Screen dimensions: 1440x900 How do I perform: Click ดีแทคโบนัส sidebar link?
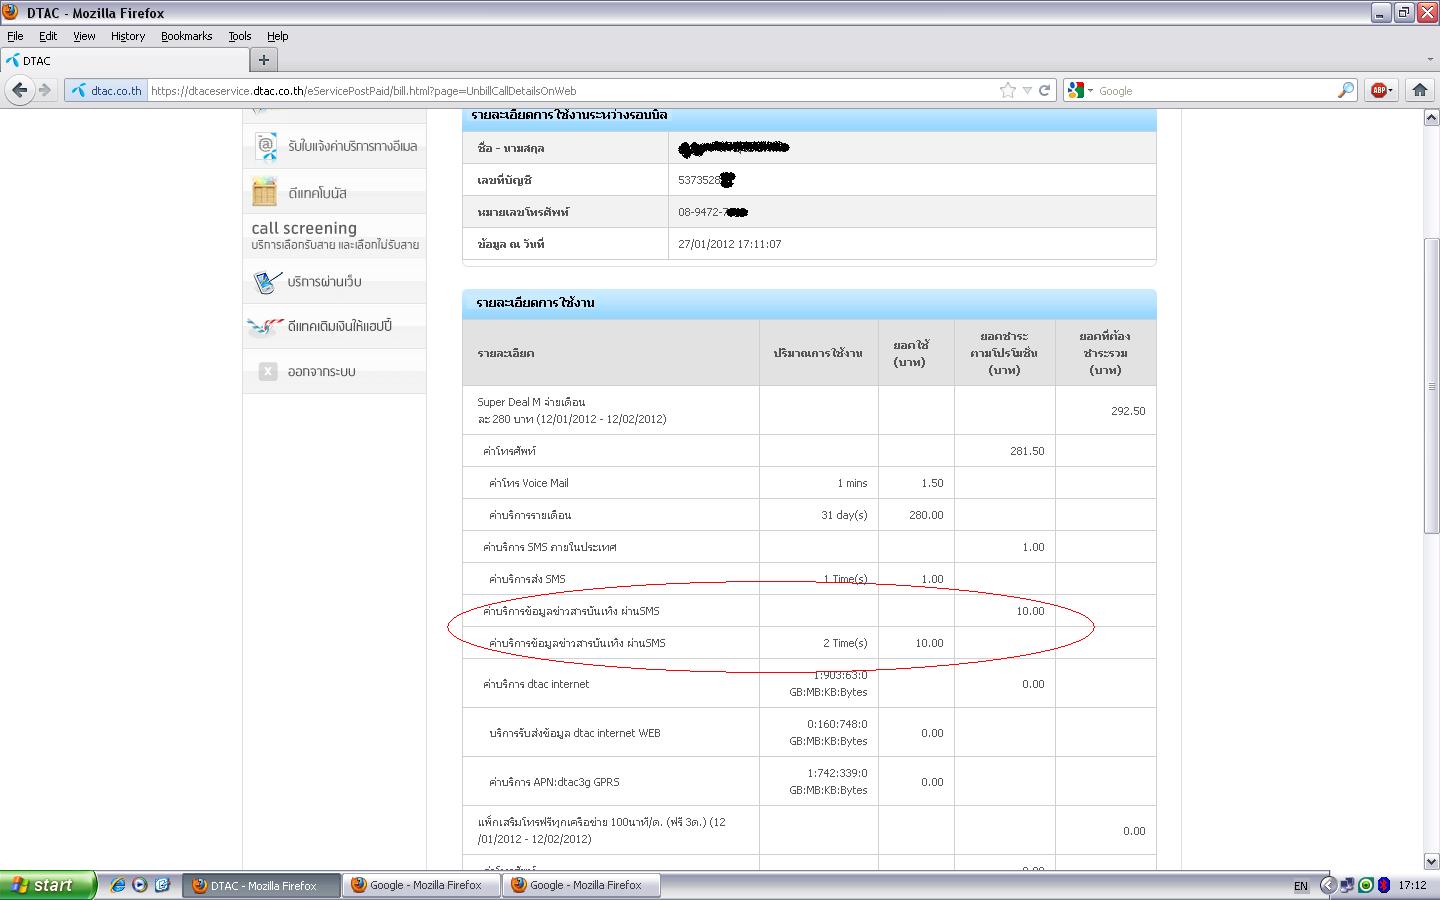[x=317, y=192]
